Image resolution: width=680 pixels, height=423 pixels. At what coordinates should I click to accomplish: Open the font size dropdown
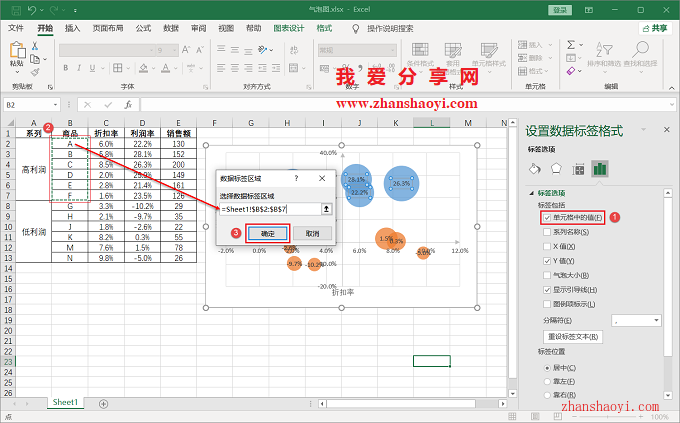(x=175, y=50)
